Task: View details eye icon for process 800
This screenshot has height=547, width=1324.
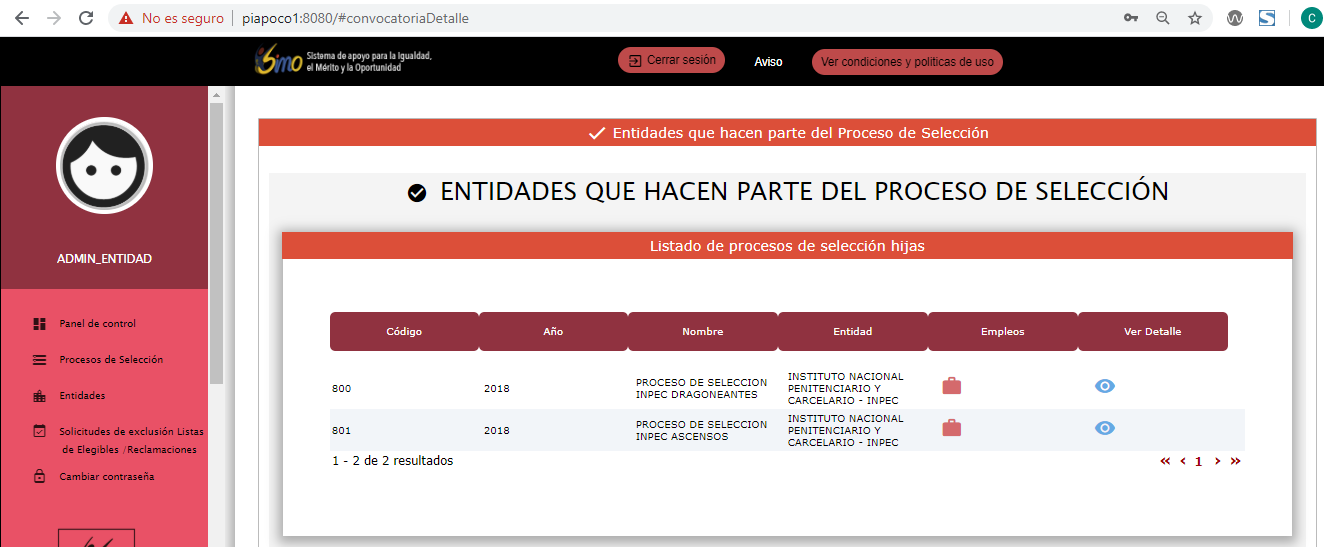Action: pos(1104,386)
